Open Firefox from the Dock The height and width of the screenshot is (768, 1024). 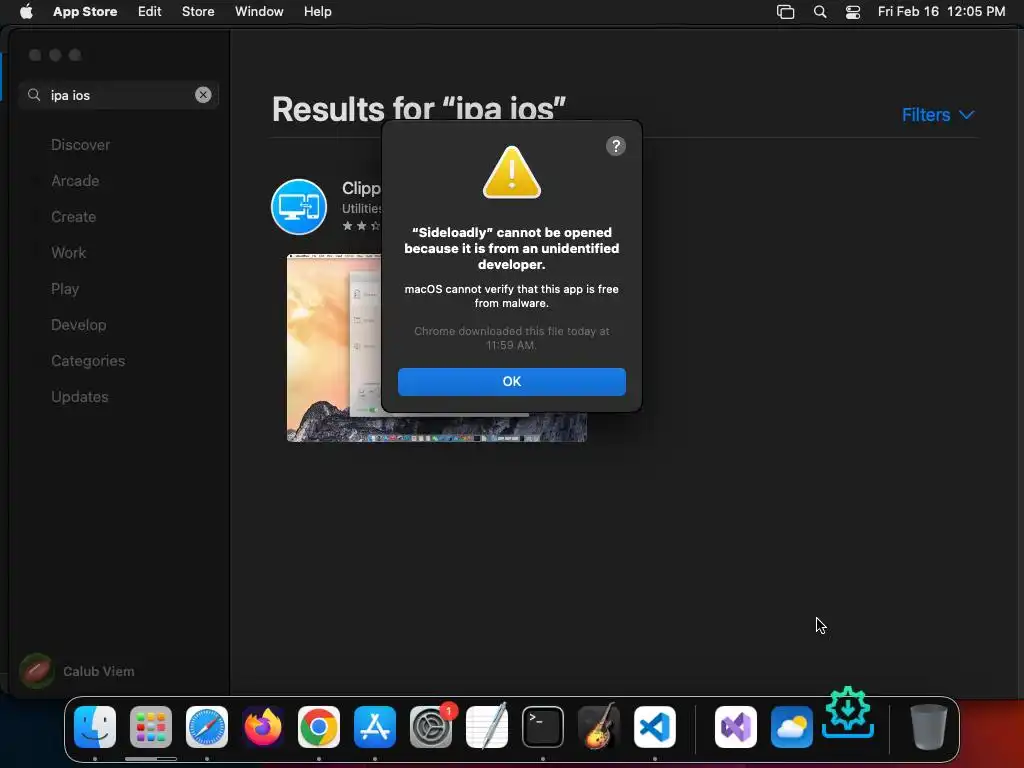click(x=263, y=727)
